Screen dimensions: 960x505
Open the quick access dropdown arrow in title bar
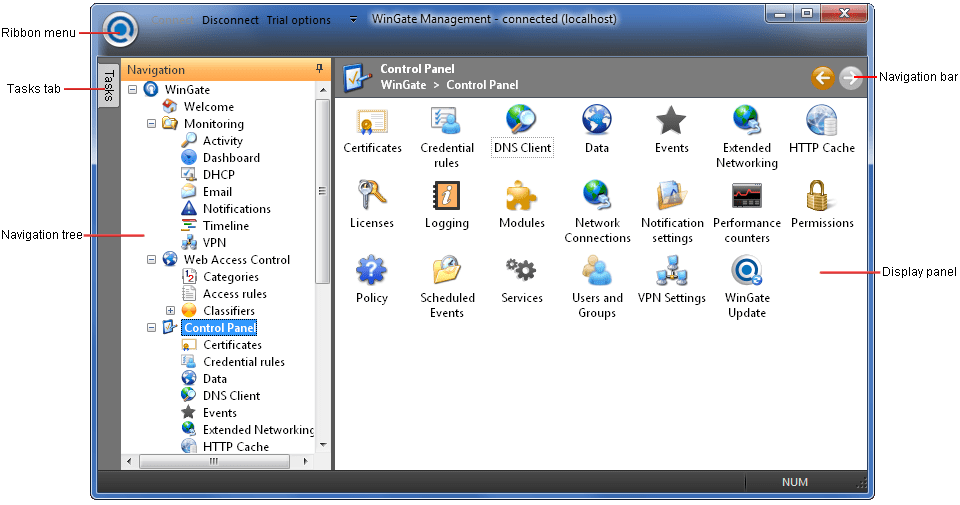pos(353,20)
